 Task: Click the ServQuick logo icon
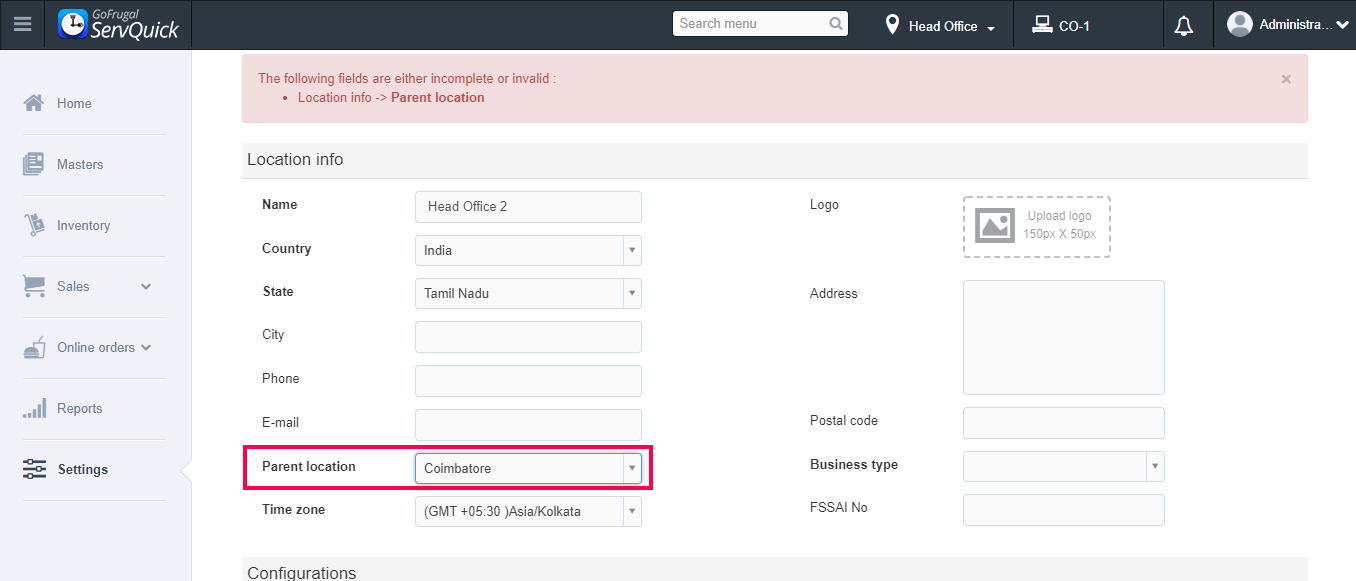(x=73, y=24)
